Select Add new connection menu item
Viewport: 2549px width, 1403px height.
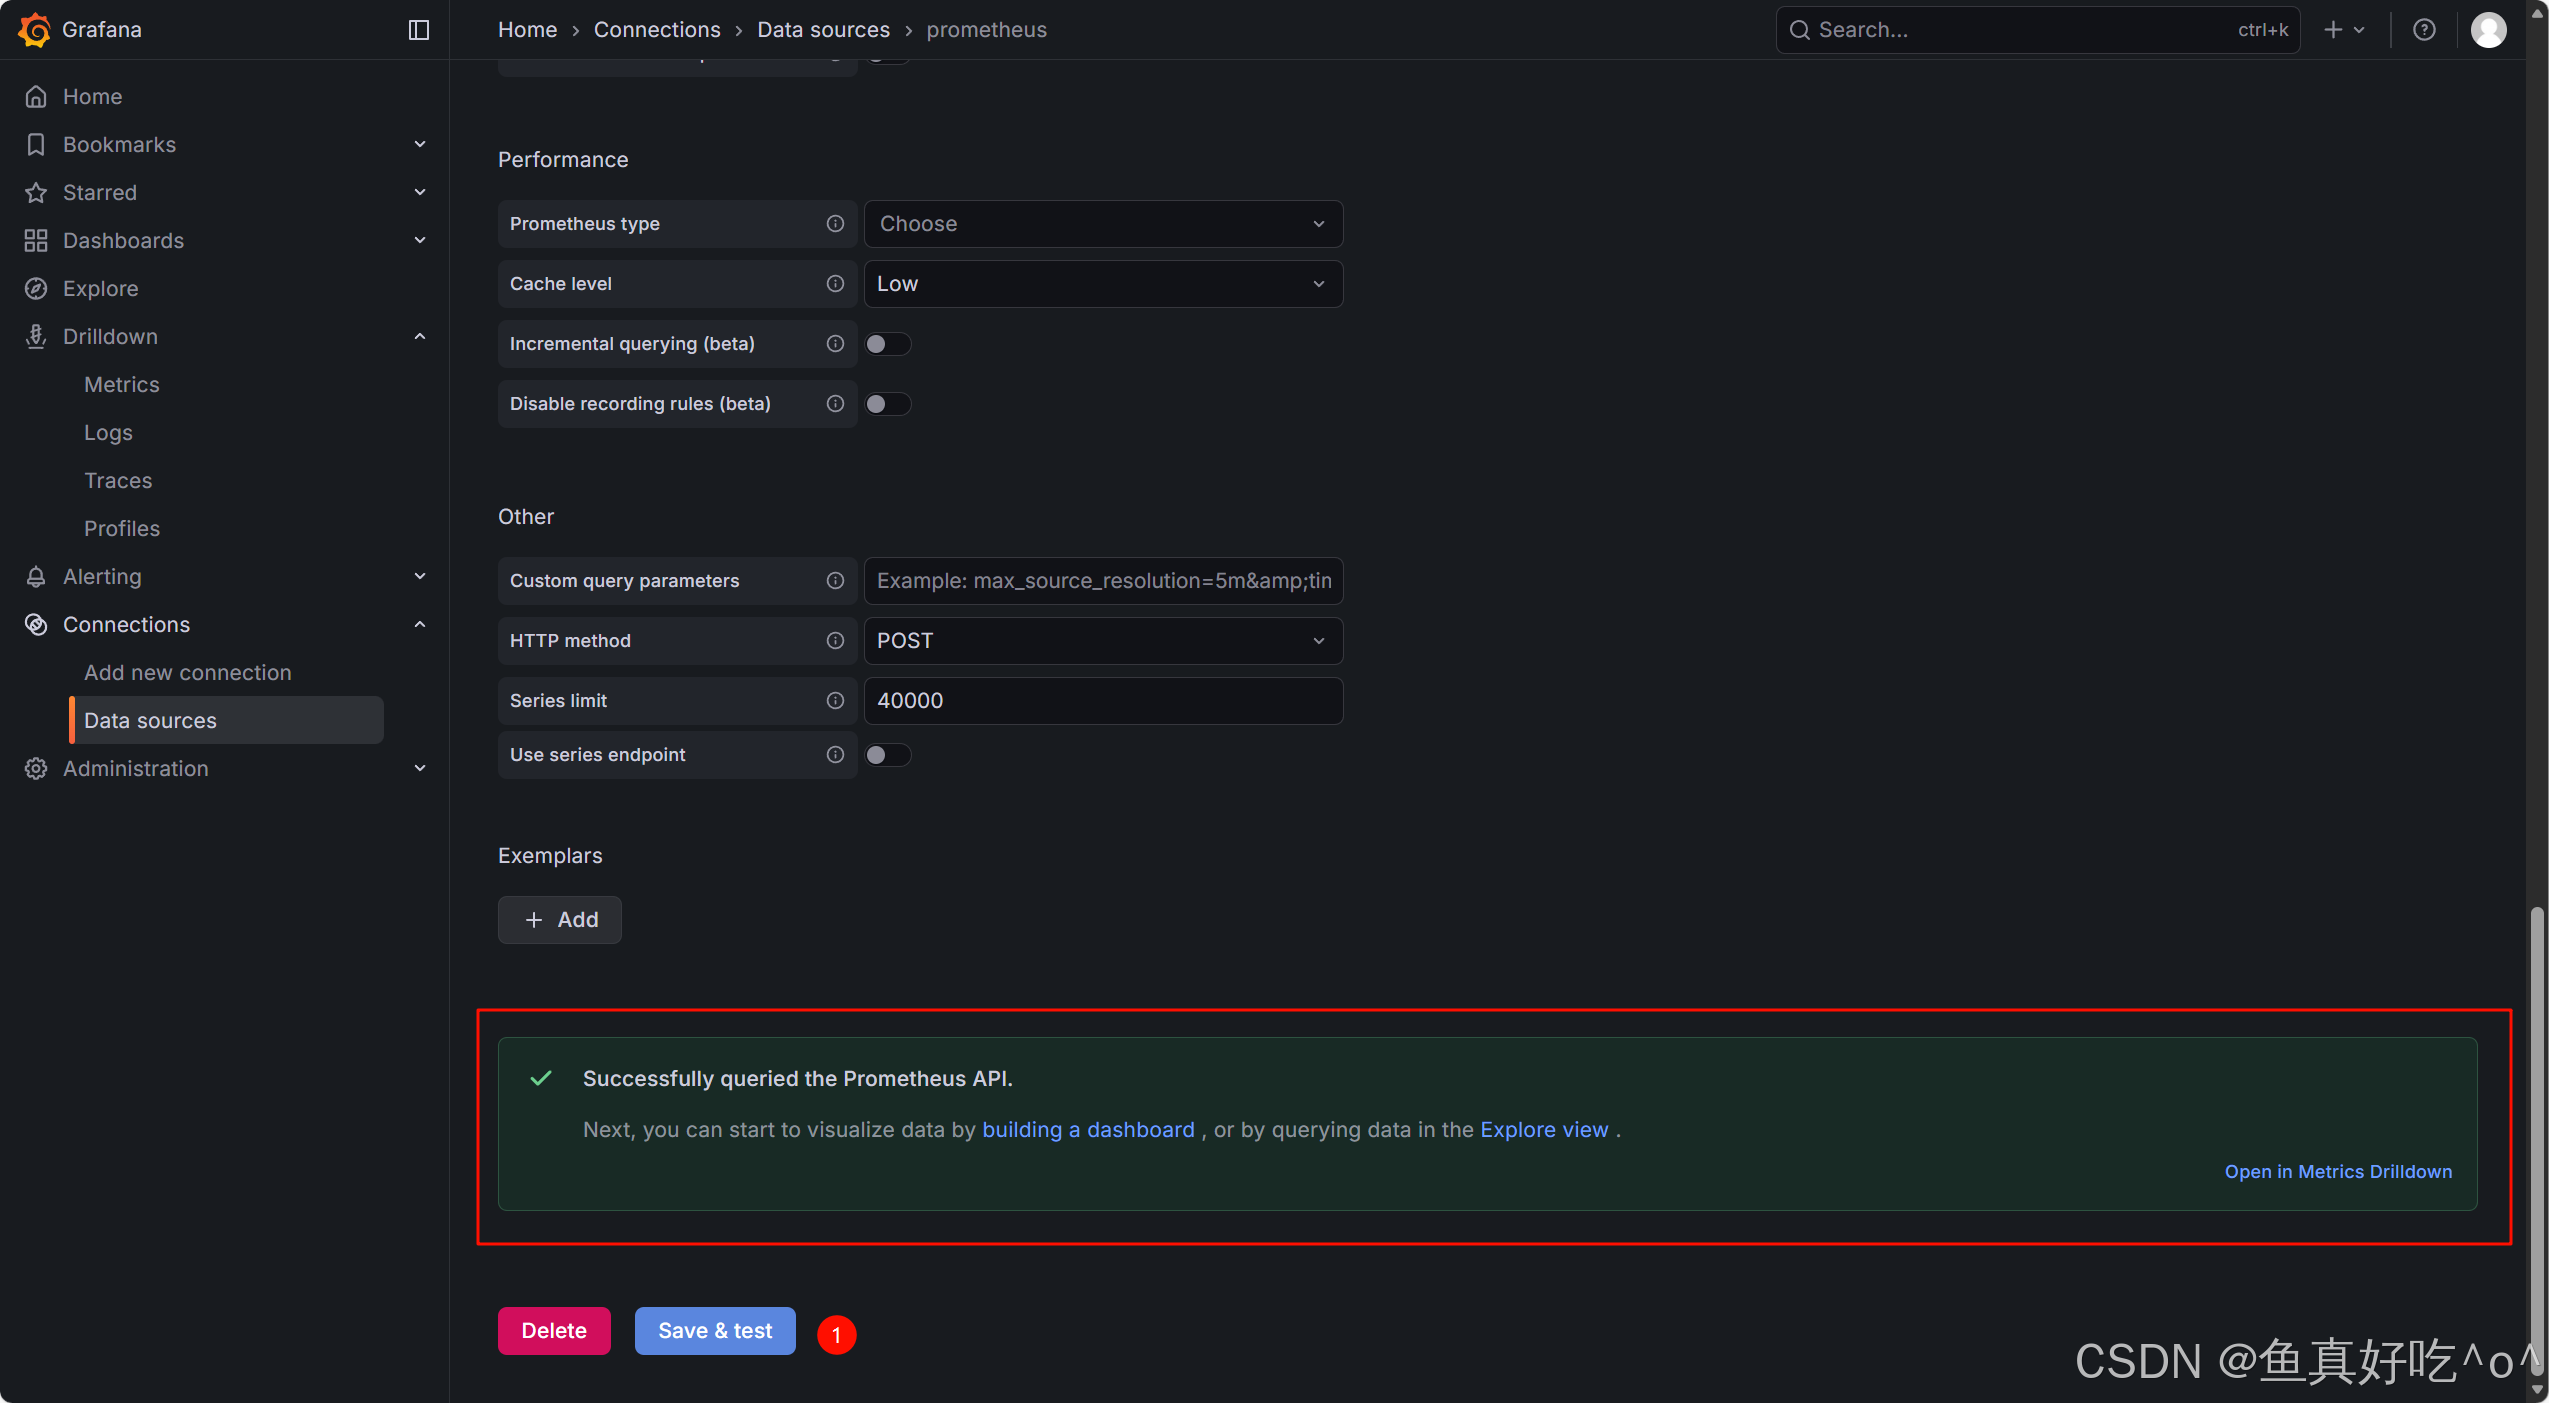pos(187,673)
